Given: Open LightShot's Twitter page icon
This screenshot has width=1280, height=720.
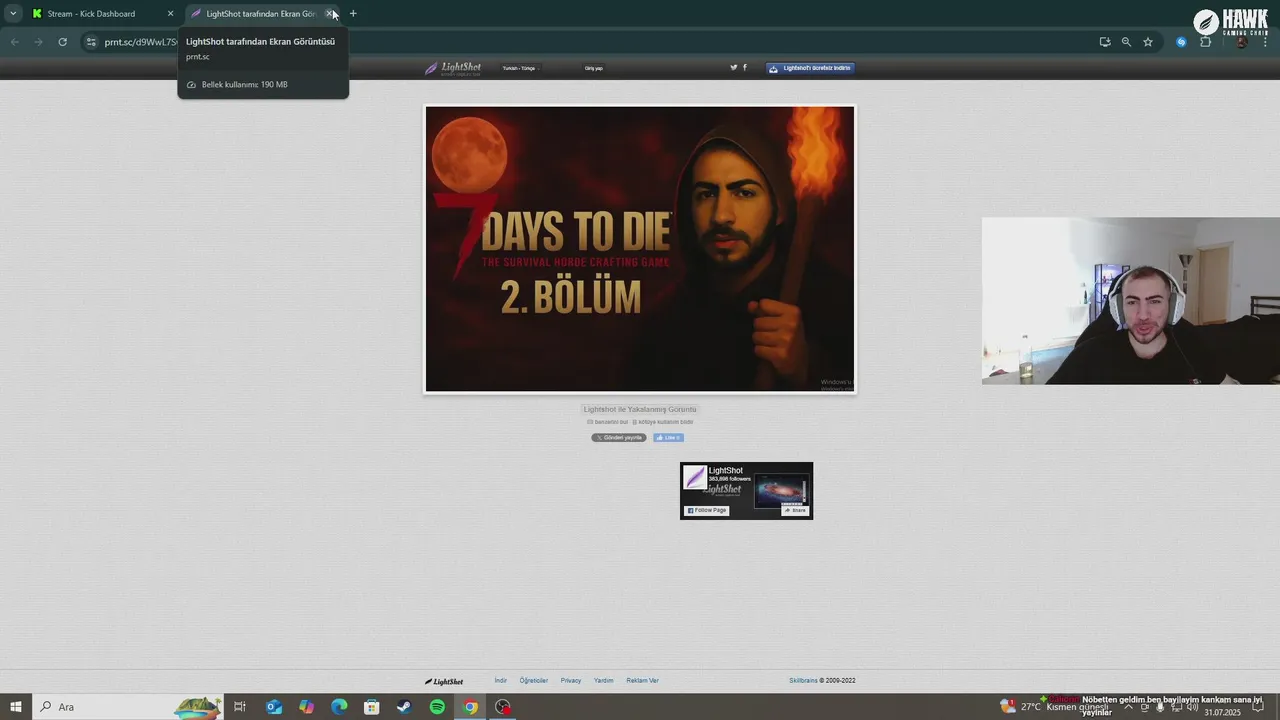Looking at the screenshot, I should (x=733, y=68).
